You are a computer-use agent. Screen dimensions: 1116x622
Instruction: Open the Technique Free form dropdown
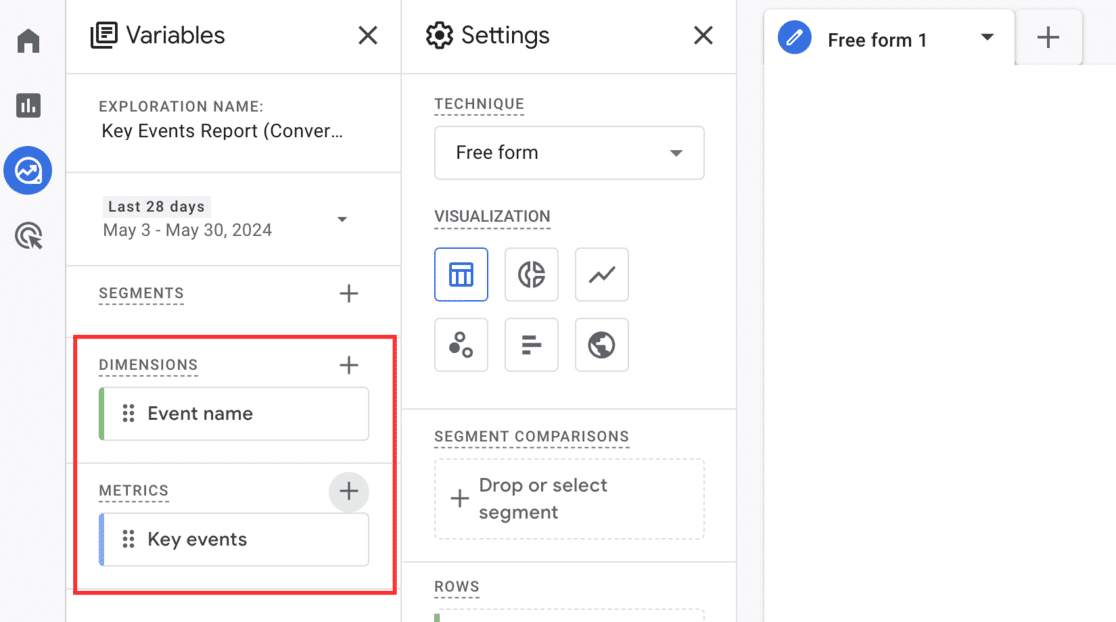click(569, 153)
